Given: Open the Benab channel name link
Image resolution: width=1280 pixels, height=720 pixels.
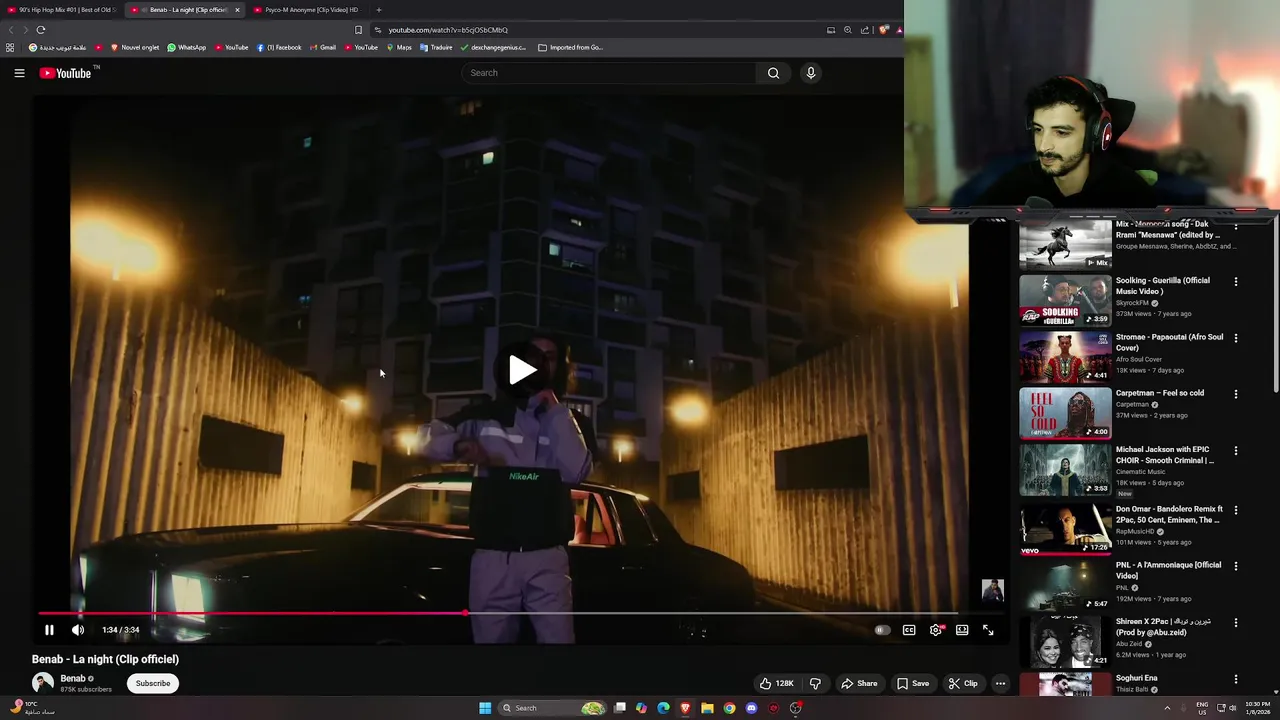Looking at the screenshot, I should [73, 679].
